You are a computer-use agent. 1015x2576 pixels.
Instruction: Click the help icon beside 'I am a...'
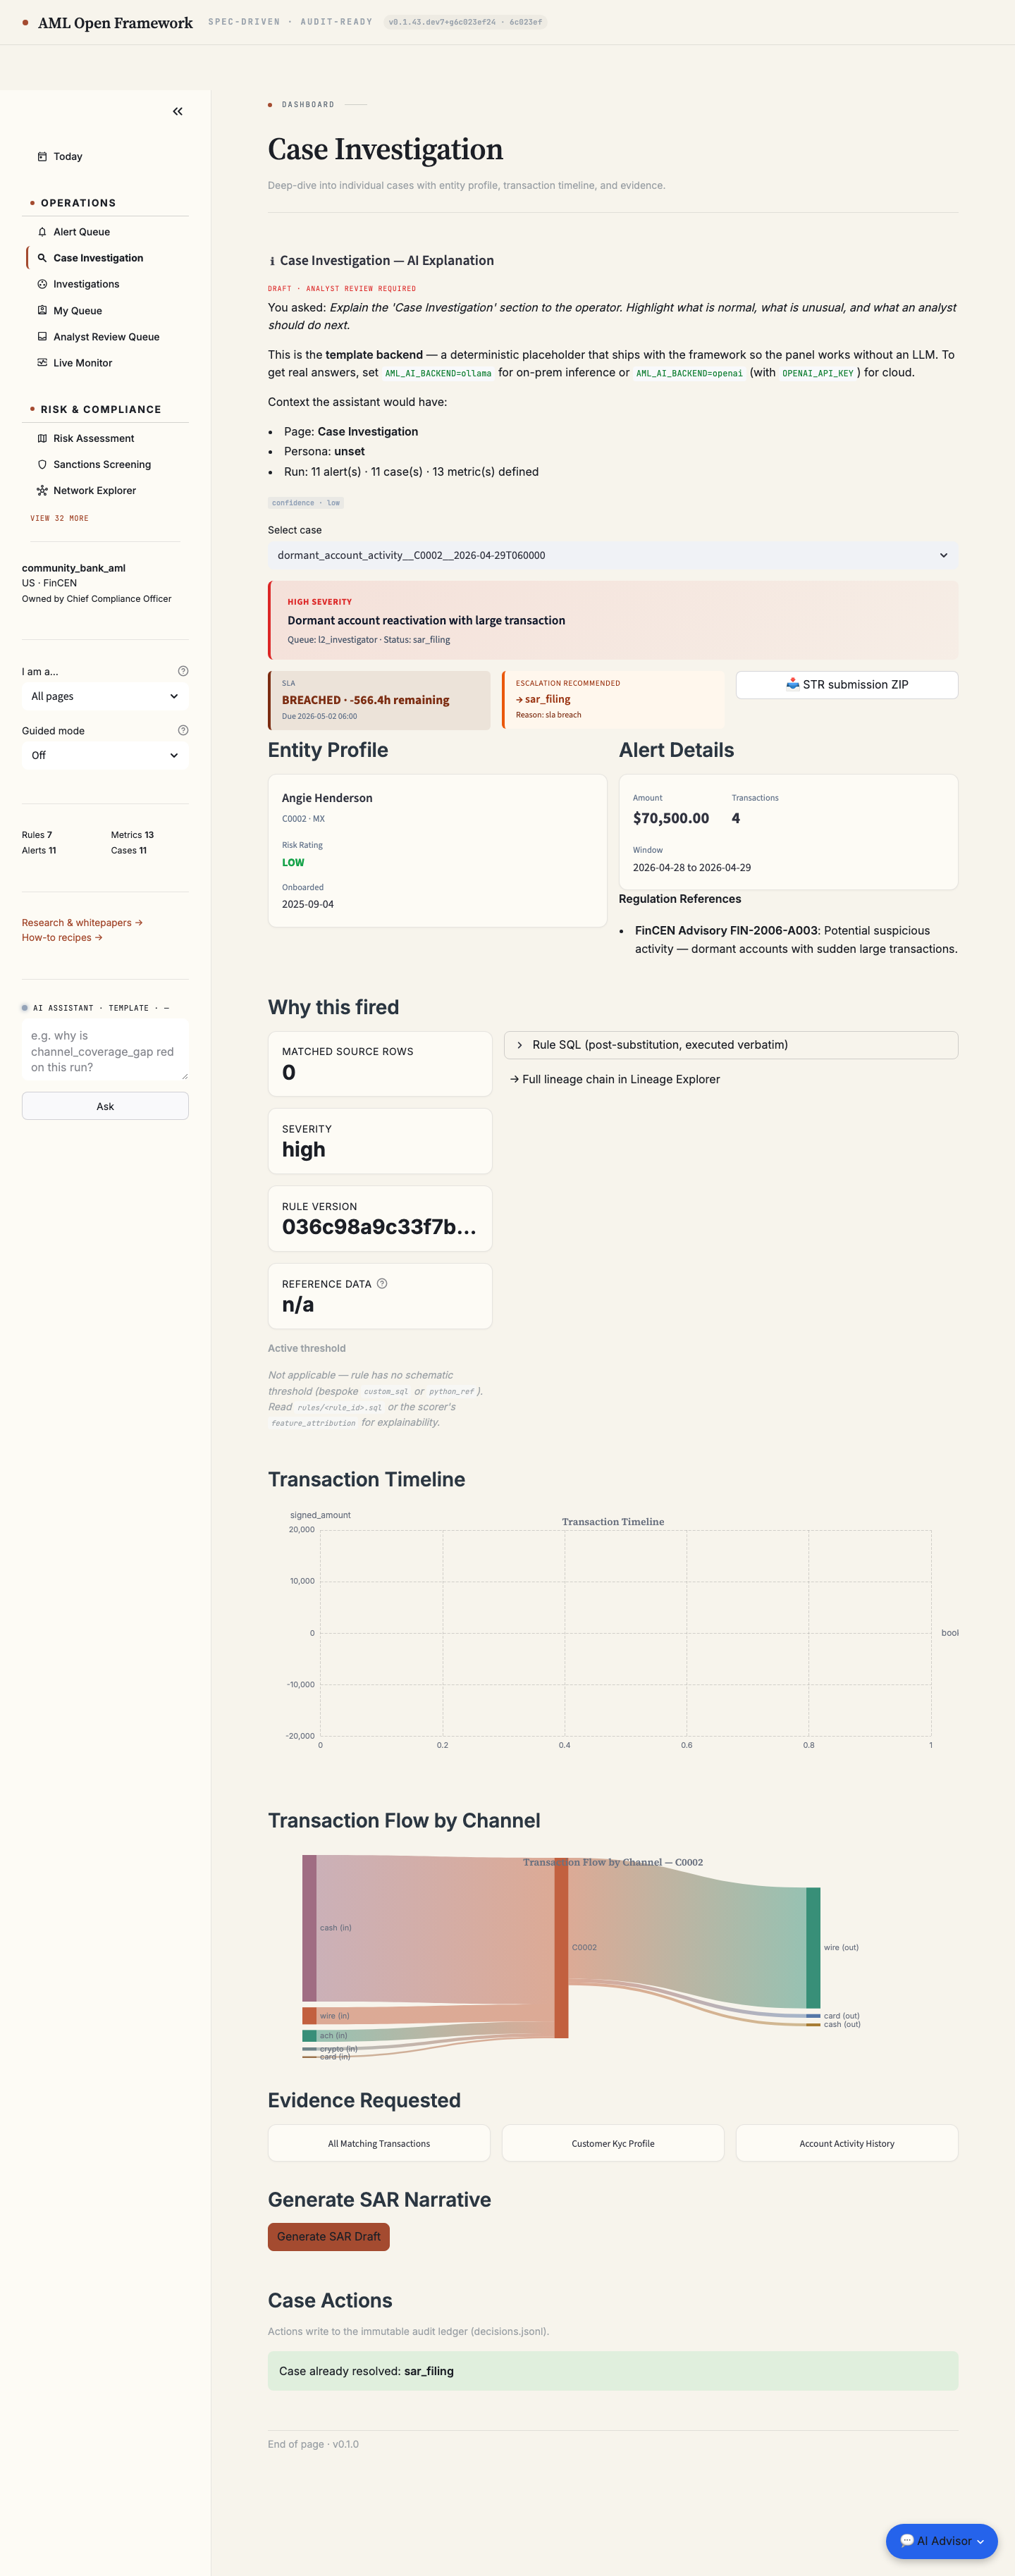tap(183, 671)
